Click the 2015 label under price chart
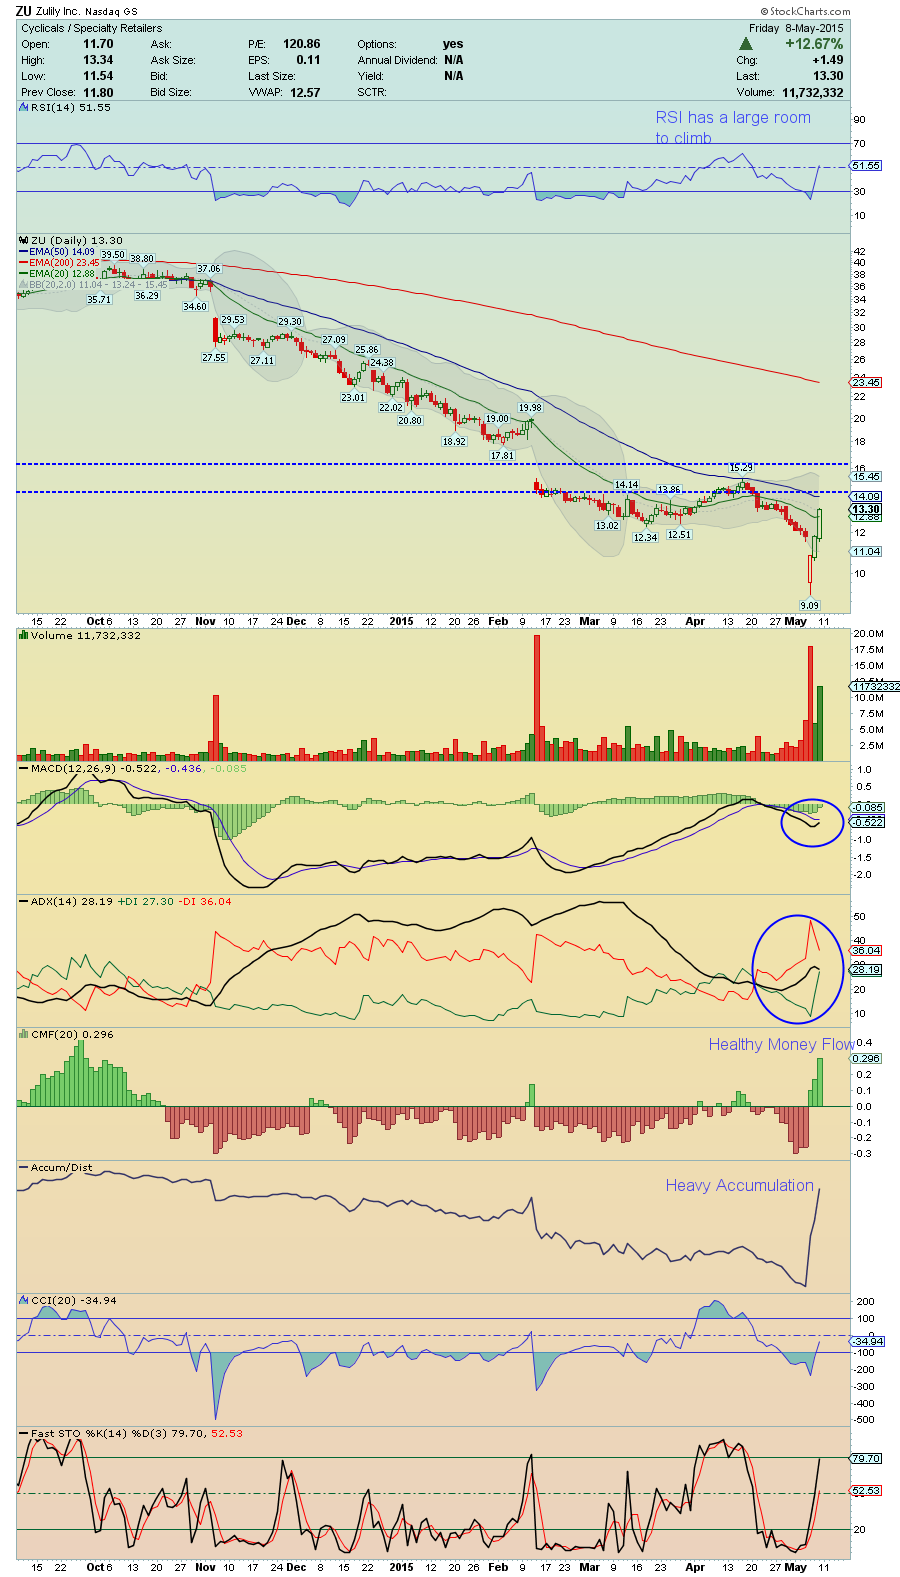 pos(401,621)
